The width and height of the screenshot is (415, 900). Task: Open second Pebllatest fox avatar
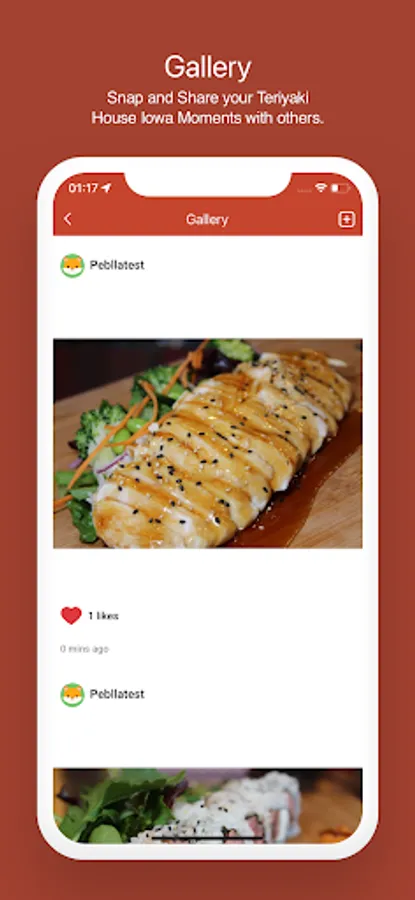pos(72,695)
